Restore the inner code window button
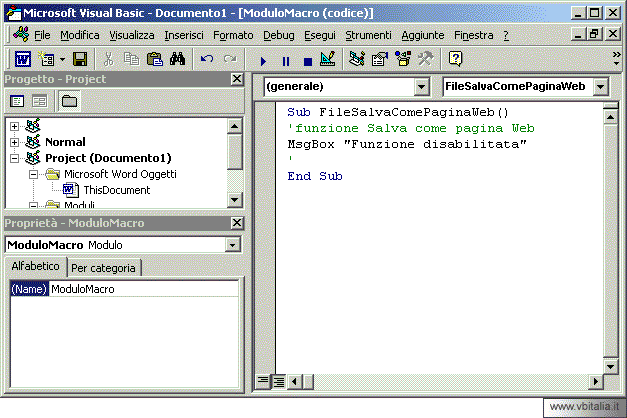The height and width of the screenshot is (418, 627). pyautogui.click(x=594, y=34)
